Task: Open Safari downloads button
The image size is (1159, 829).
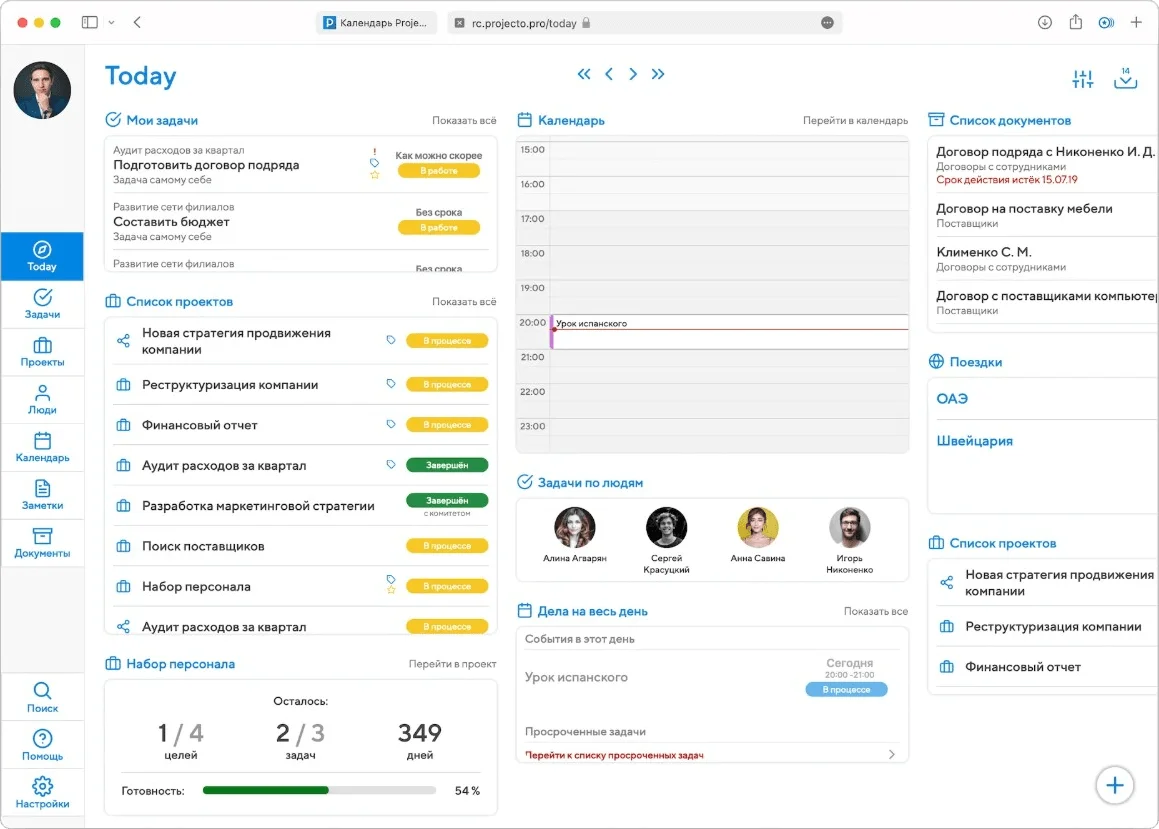Action: [x=1044, y=23]
